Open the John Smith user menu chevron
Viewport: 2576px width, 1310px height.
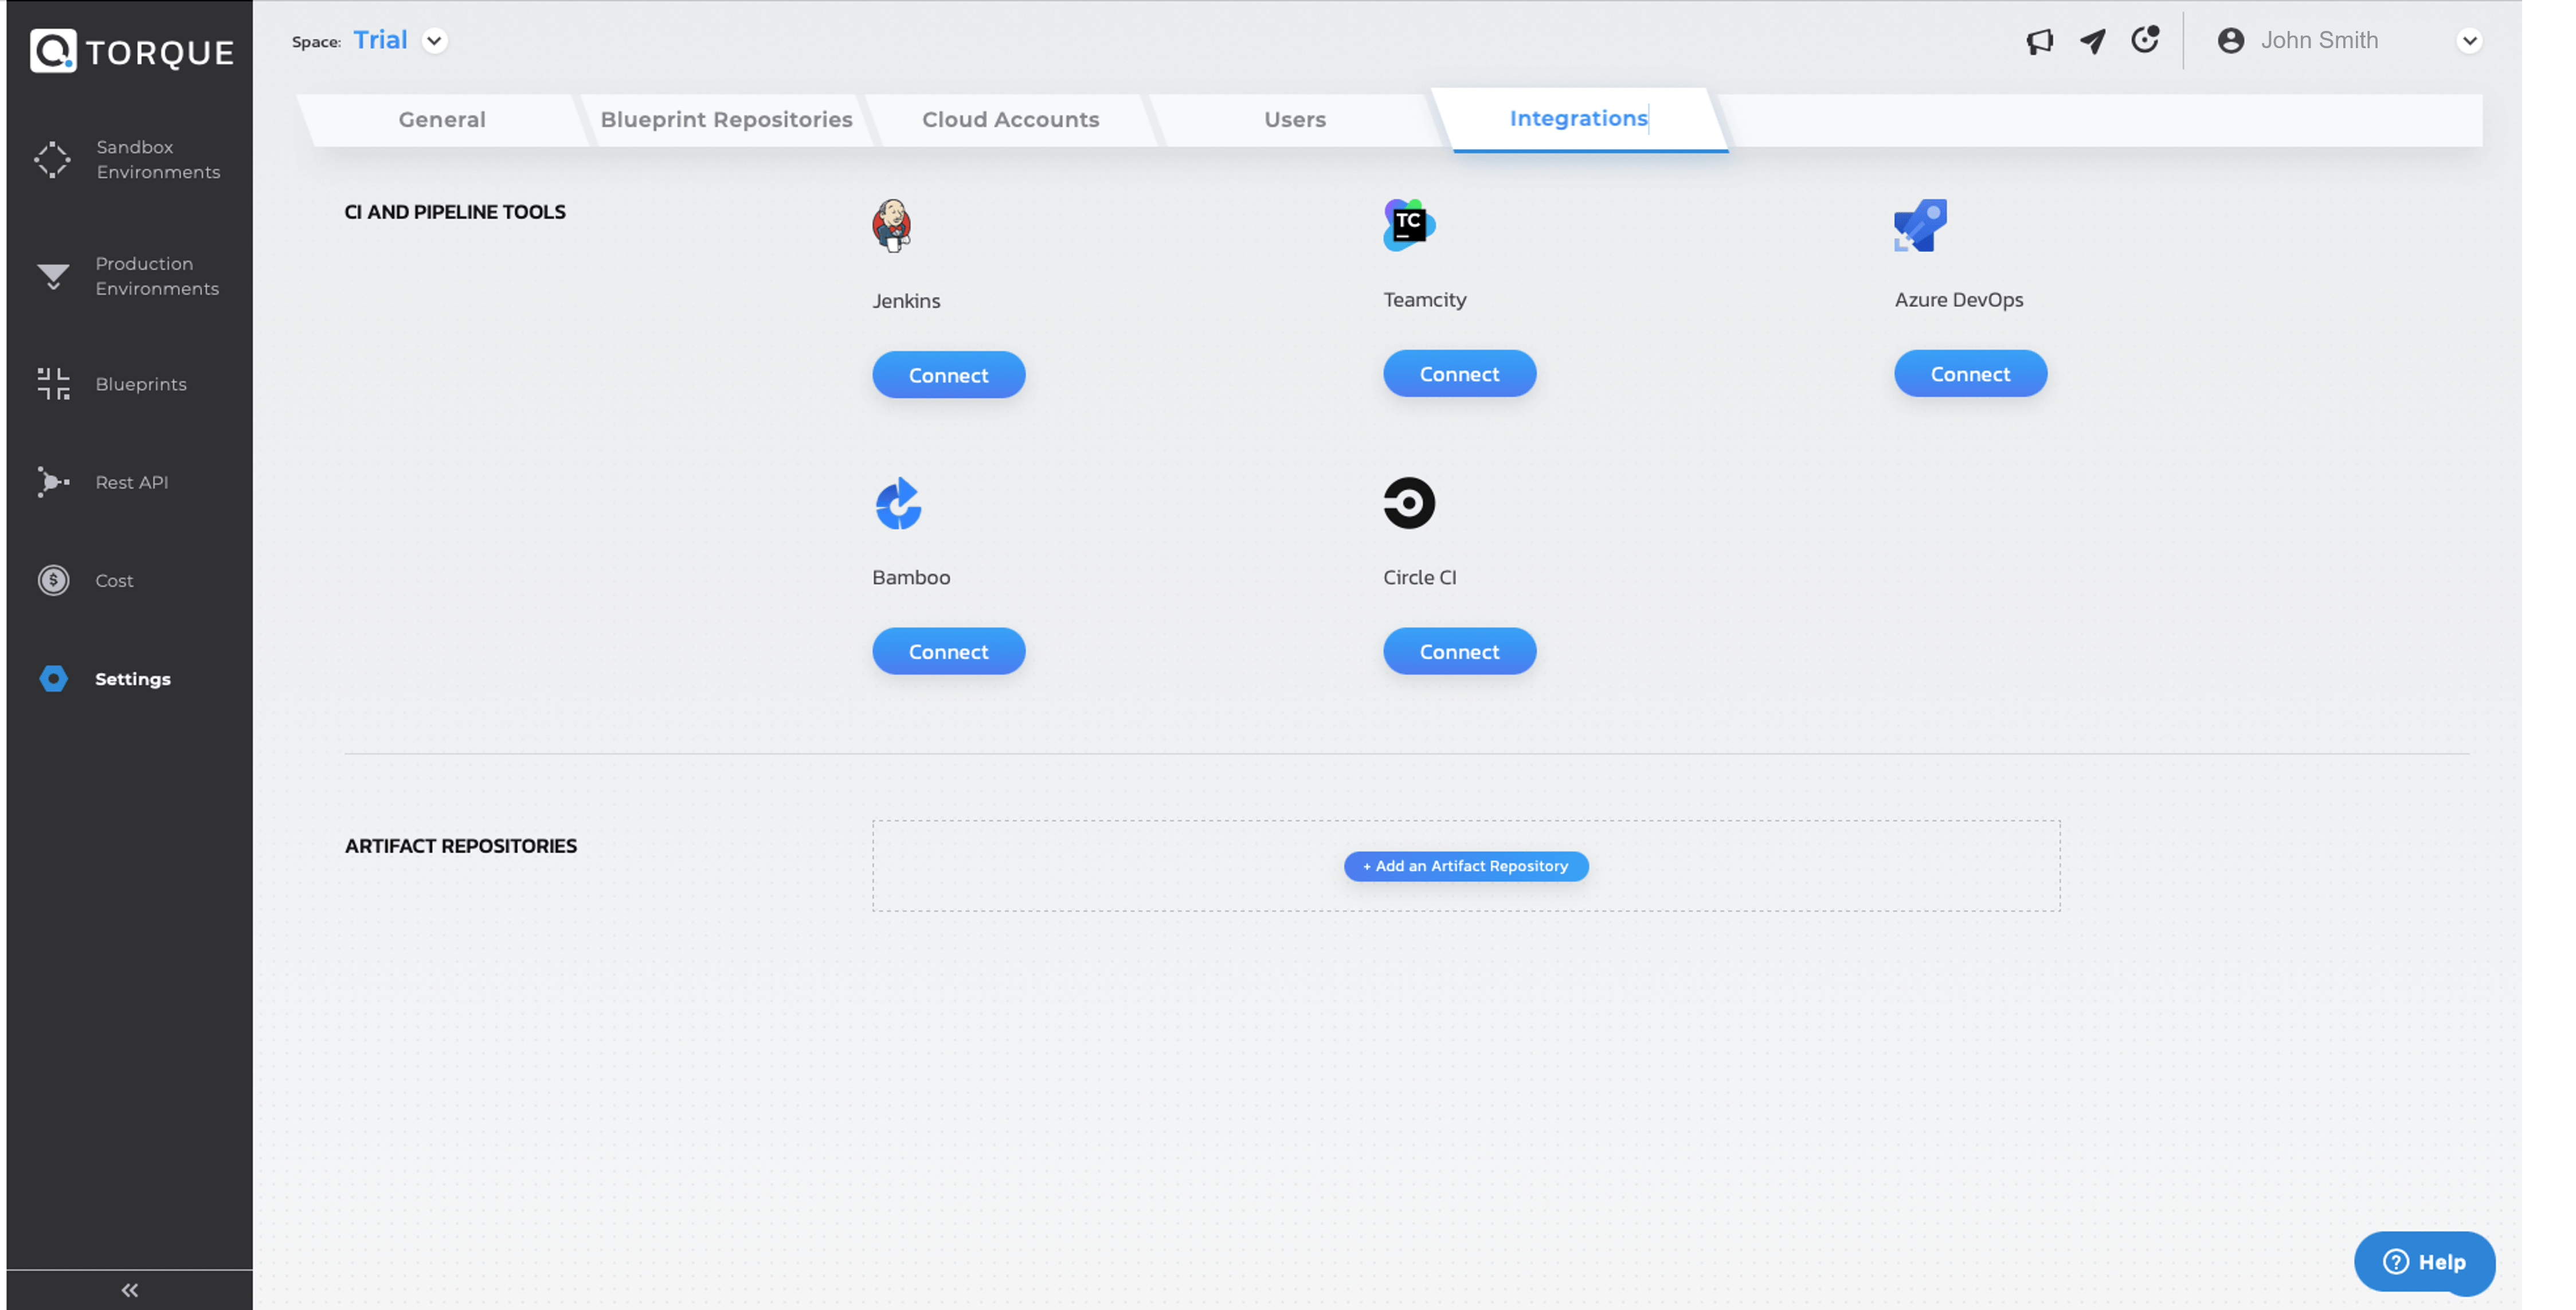point(2468,41)
